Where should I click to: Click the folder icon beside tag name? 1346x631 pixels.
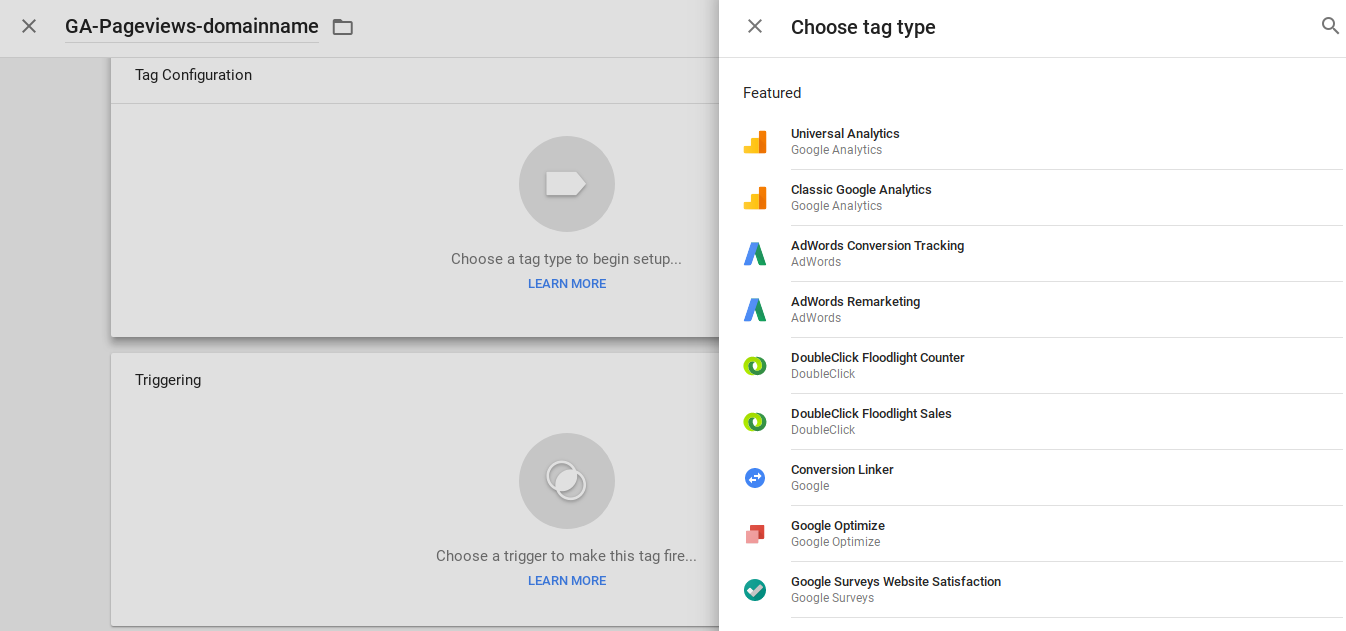click(343, 27)
